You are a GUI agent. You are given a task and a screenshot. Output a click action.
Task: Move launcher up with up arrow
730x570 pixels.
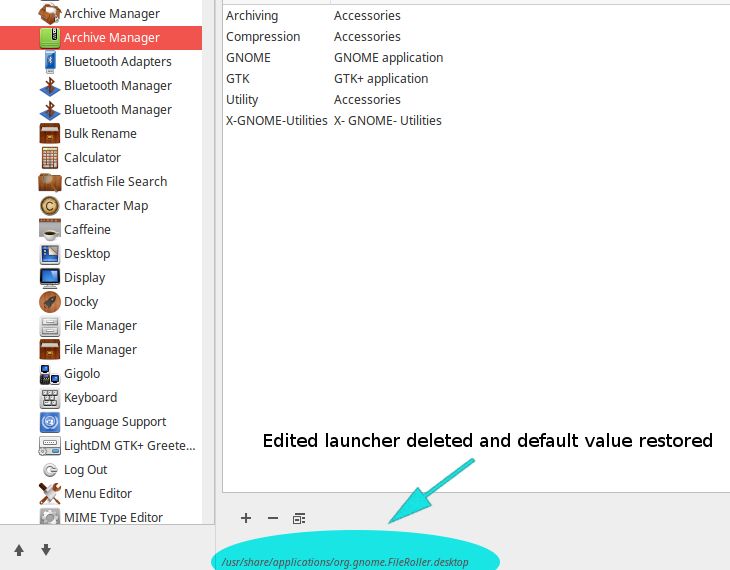coord(19,550)
